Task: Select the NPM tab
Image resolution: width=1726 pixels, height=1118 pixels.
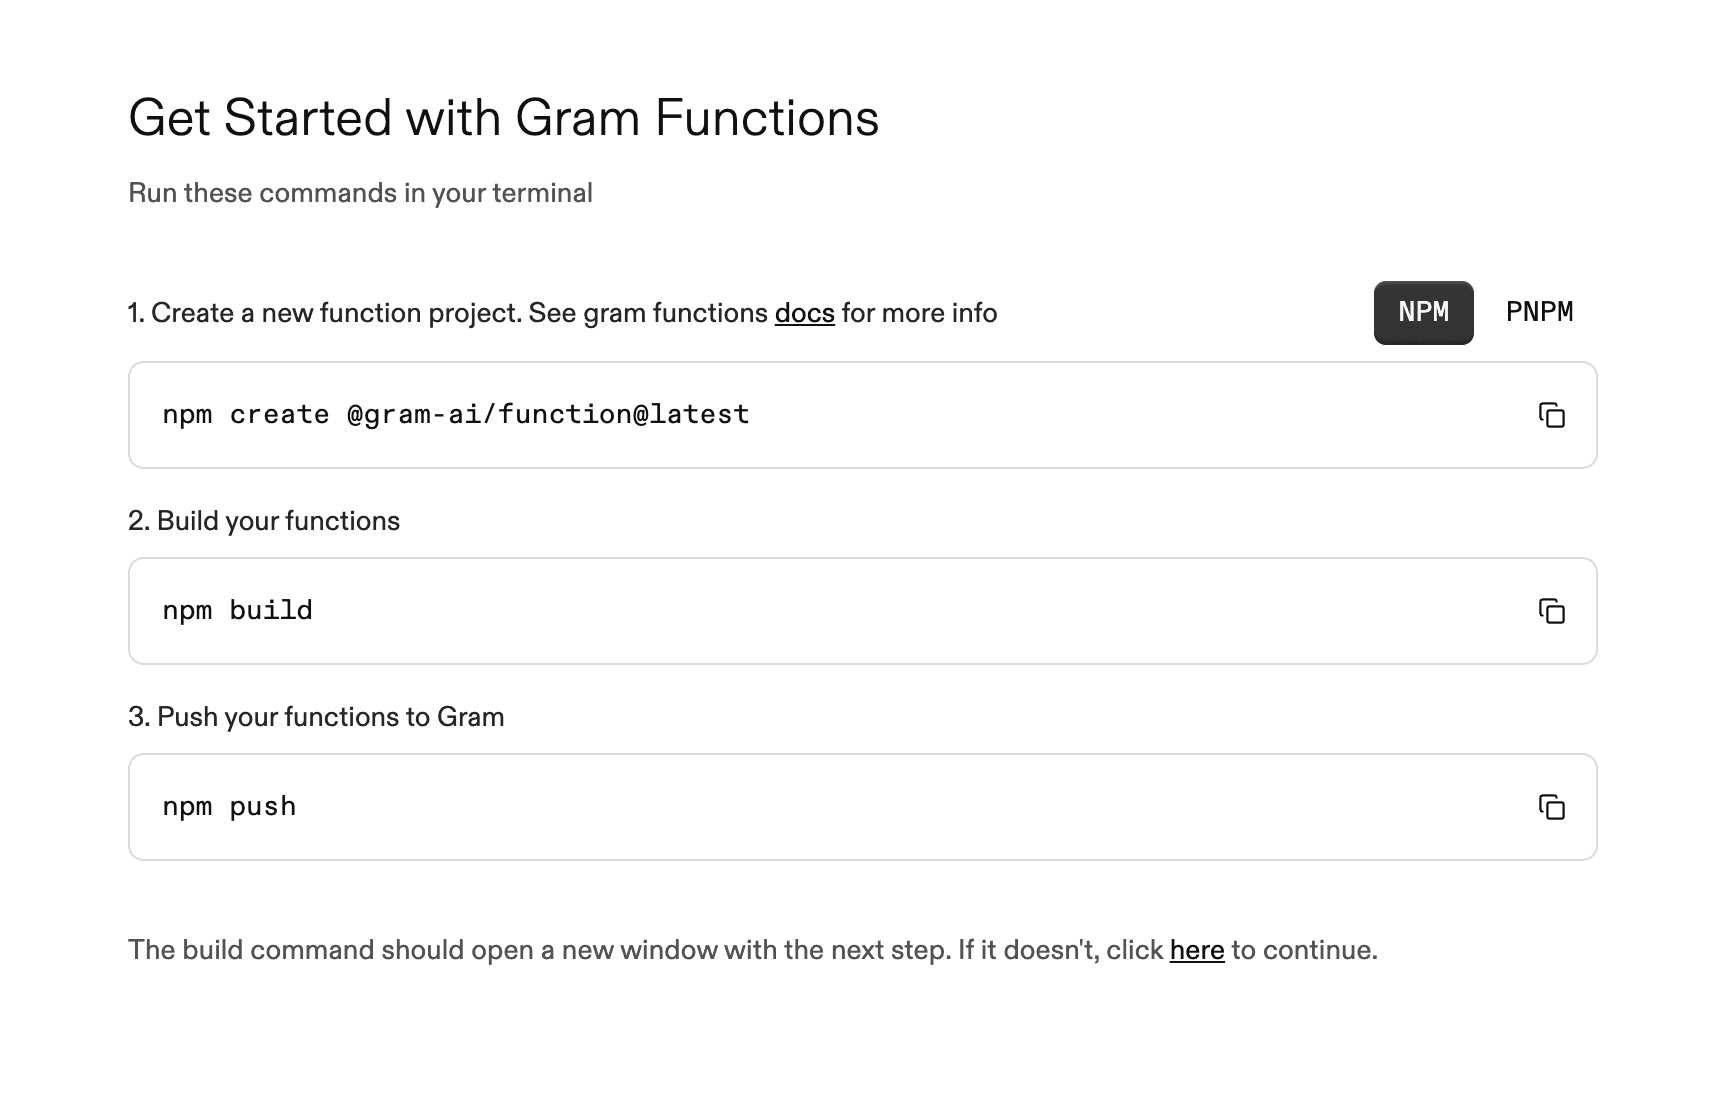Action: click(1422, 311)
